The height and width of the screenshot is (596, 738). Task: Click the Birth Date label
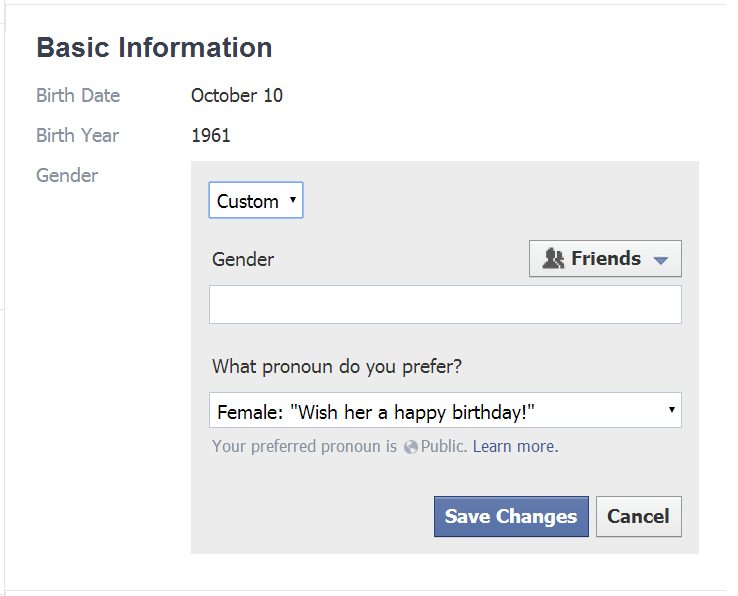pos(78,96)
